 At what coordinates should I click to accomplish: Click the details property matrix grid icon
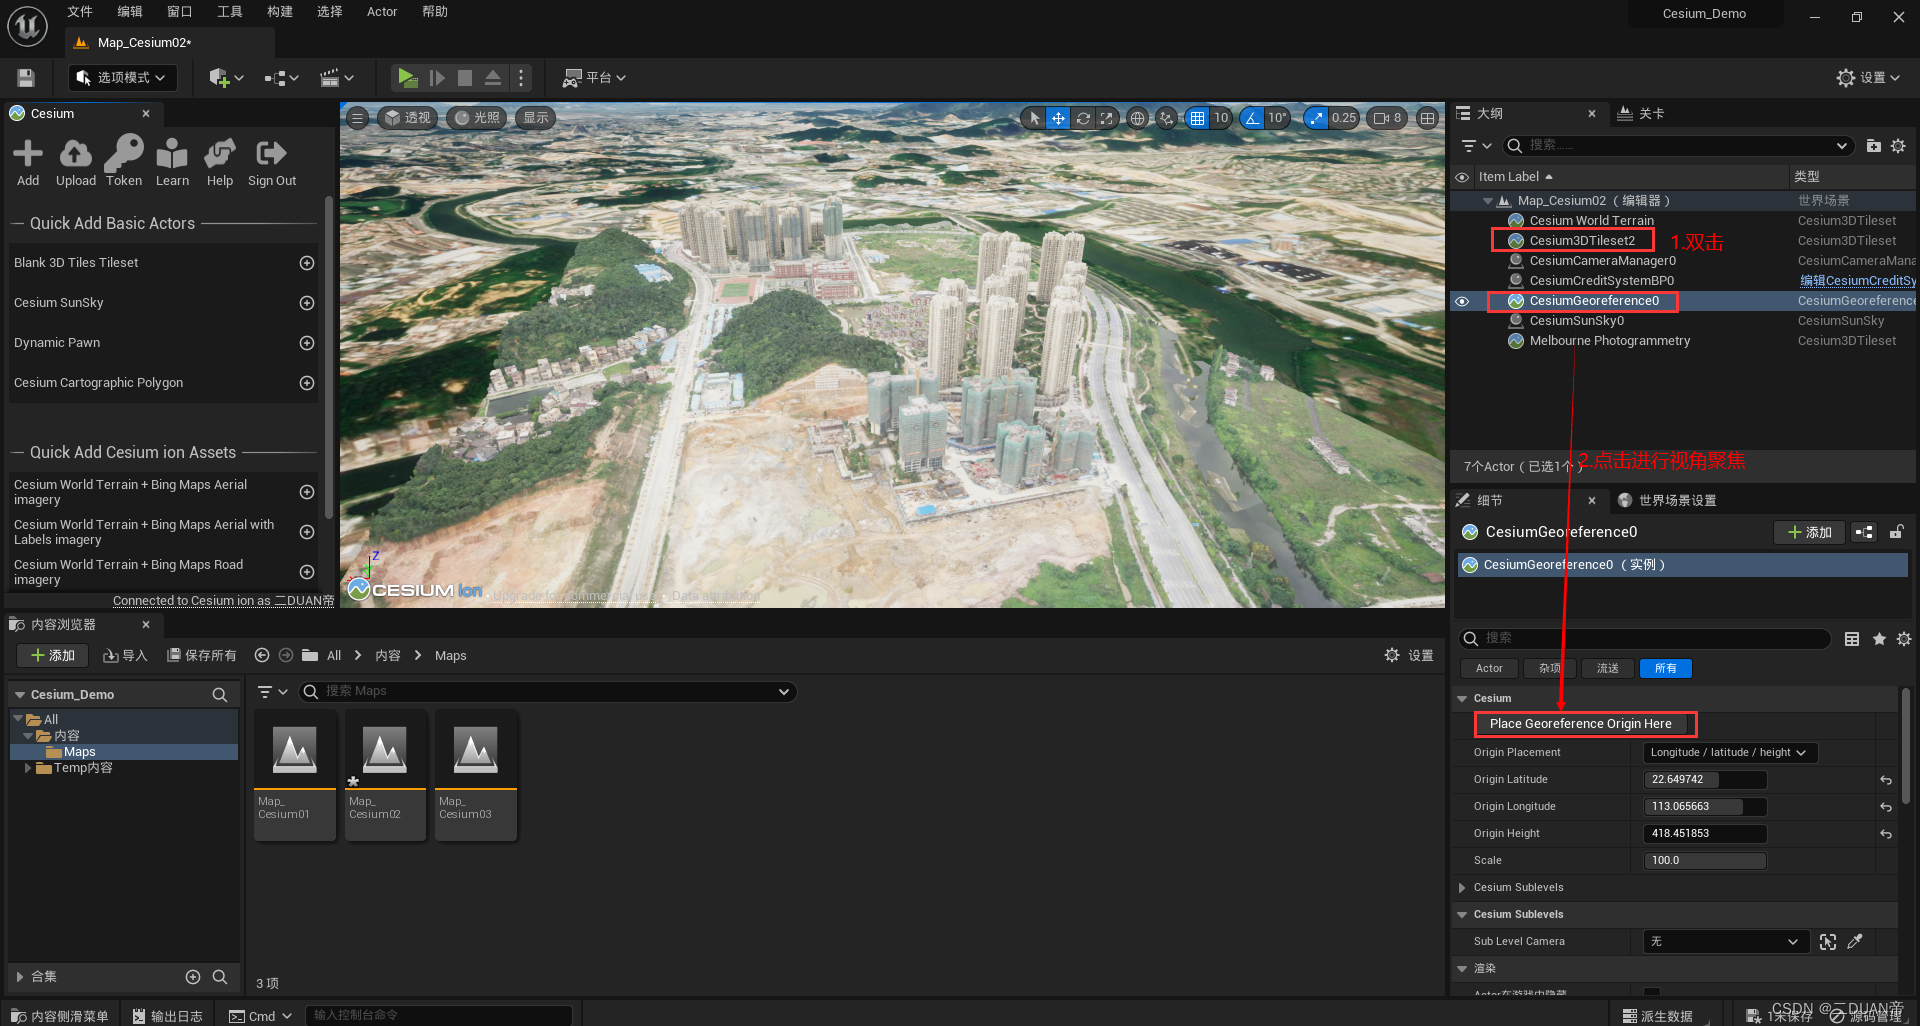click(x=1852, y=639)
